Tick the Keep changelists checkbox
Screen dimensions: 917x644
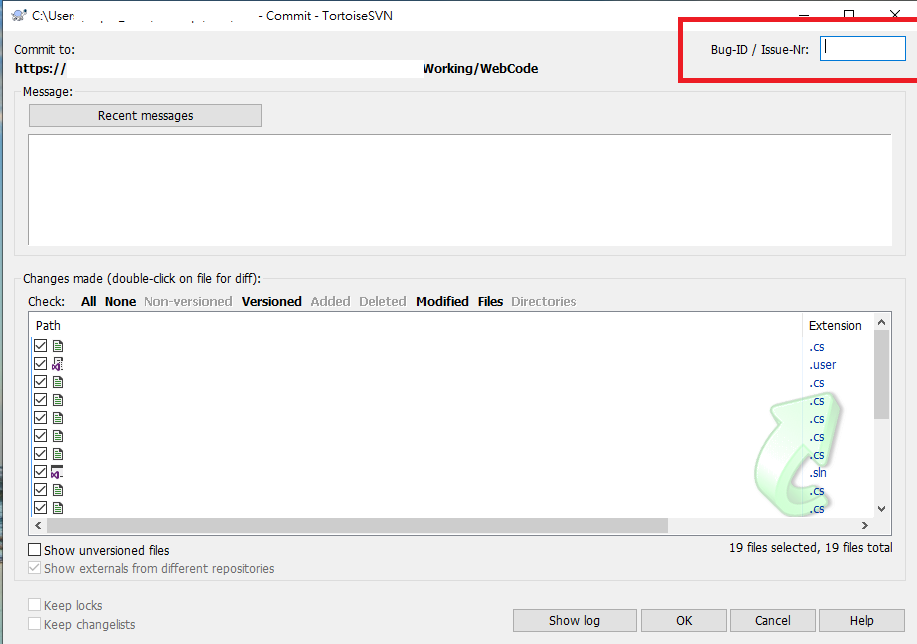click(x=35, y=624)
